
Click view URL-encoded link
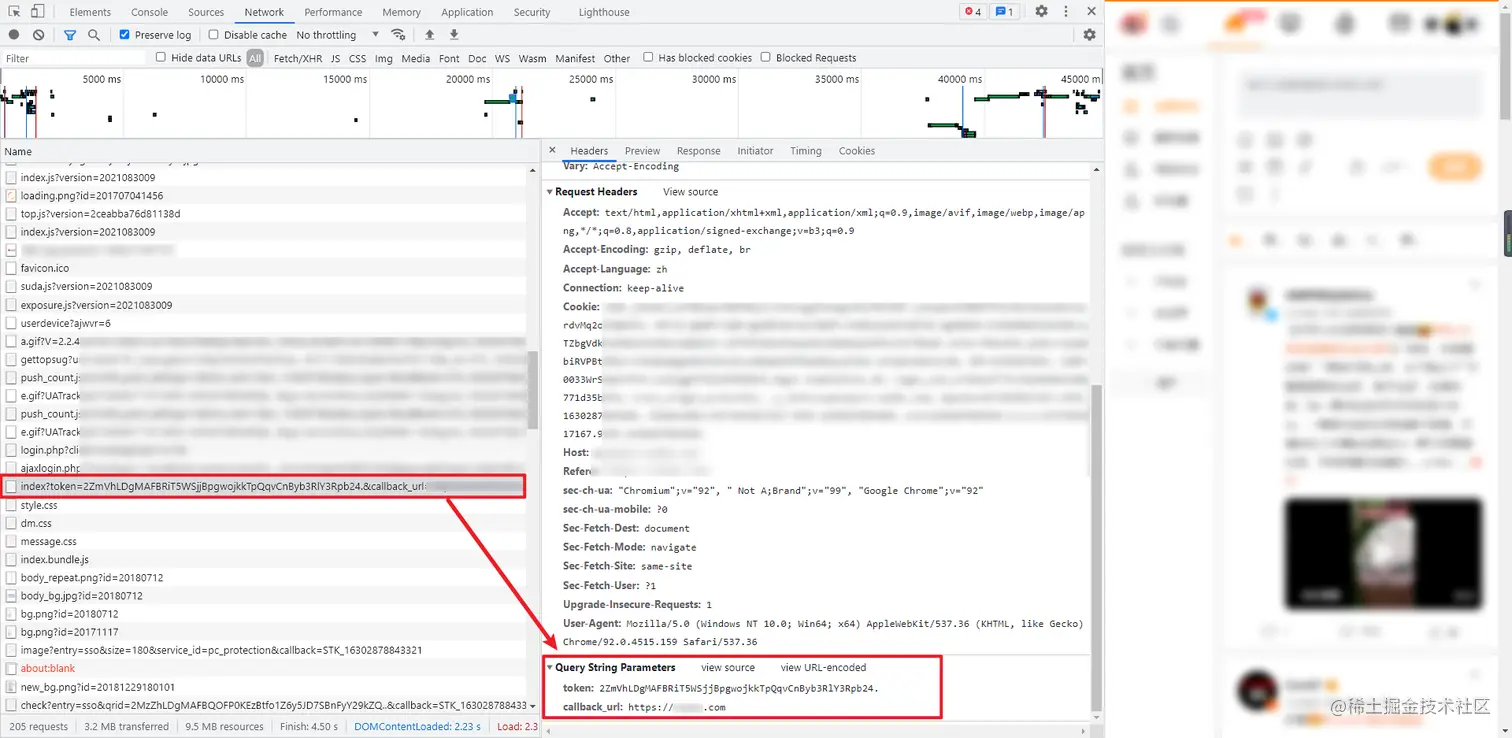[x=823, y=667]
